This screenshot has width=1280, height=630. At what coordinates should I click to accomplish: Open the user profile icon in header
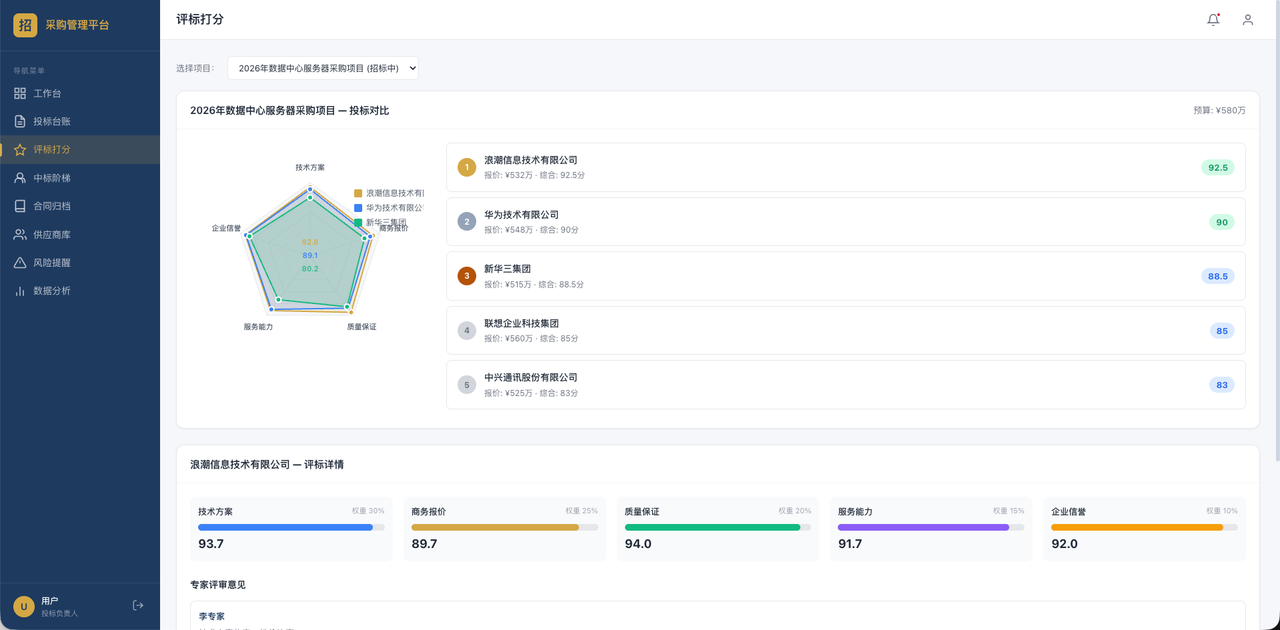click(x=1247, y=19)
